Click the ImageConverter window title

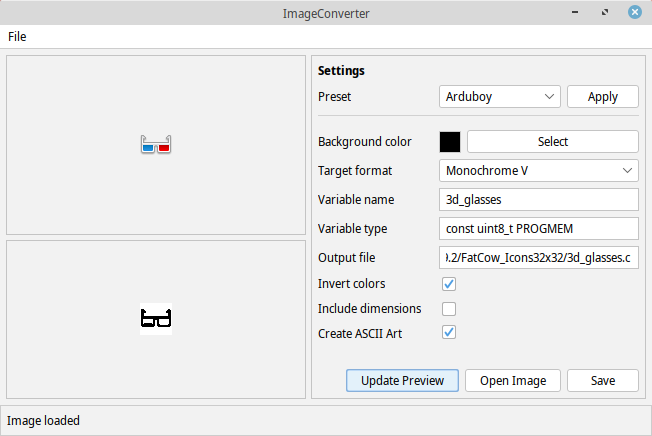tap(326, 14)
